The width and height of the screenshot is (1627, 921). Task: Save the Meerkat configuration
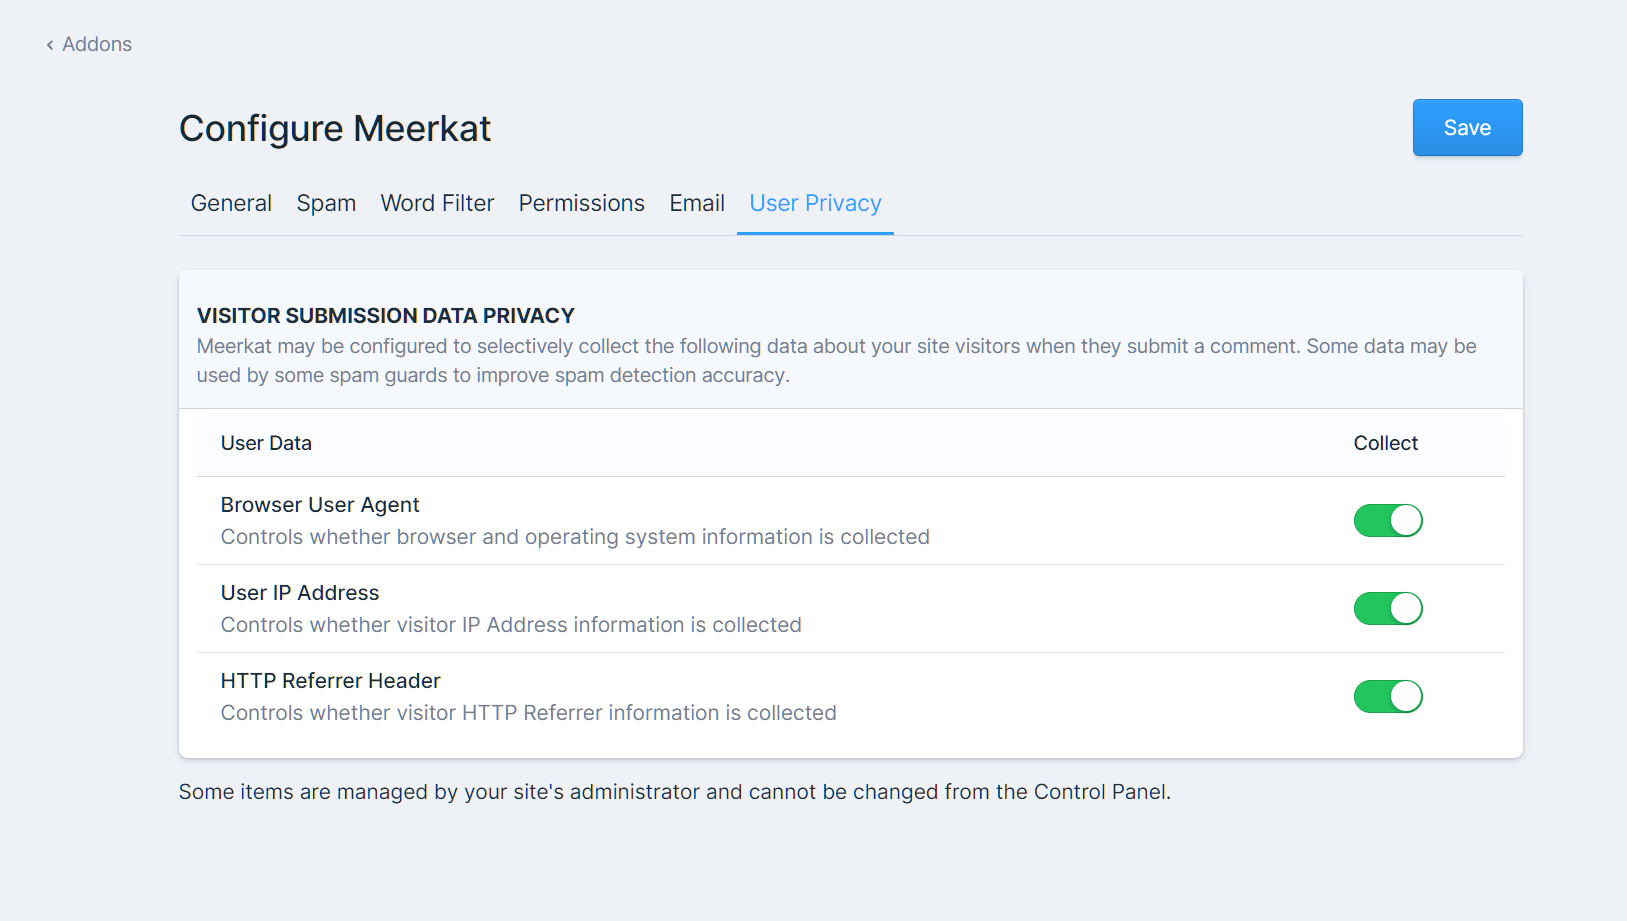[x=1467, y=128]
